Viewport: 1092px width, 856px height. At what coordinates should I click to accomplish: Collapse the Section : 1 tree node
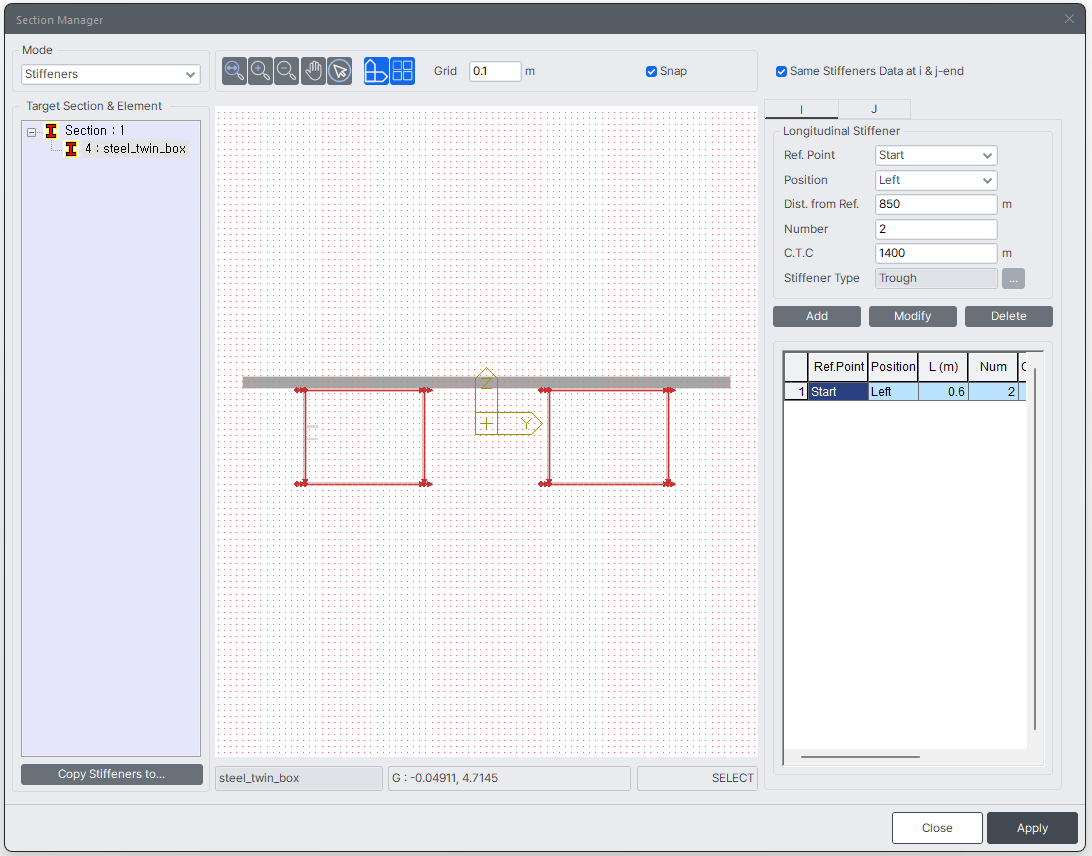(31, 132)
